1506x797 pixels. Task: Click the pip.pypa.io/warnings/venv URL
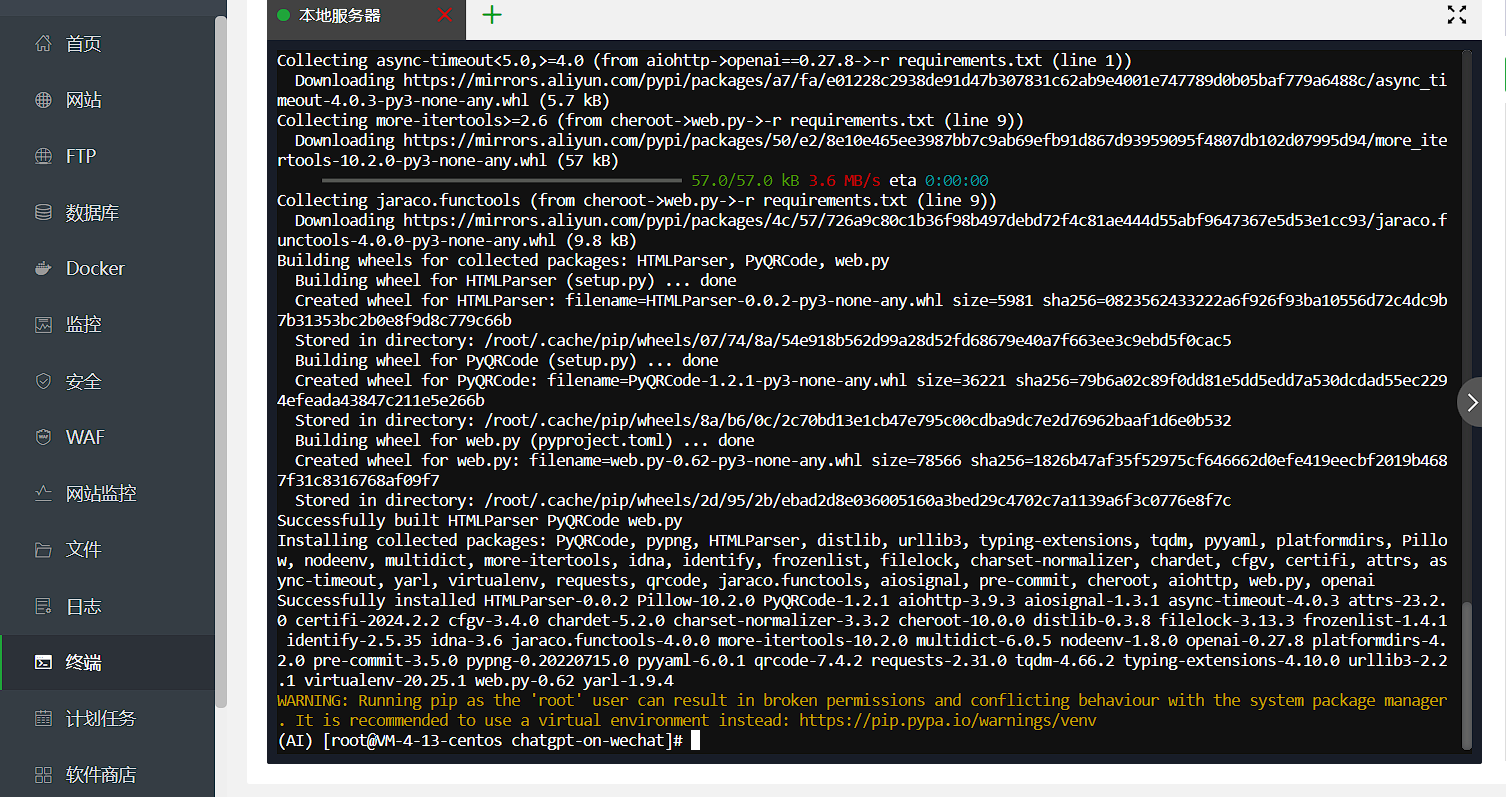[x=949, y=721]
